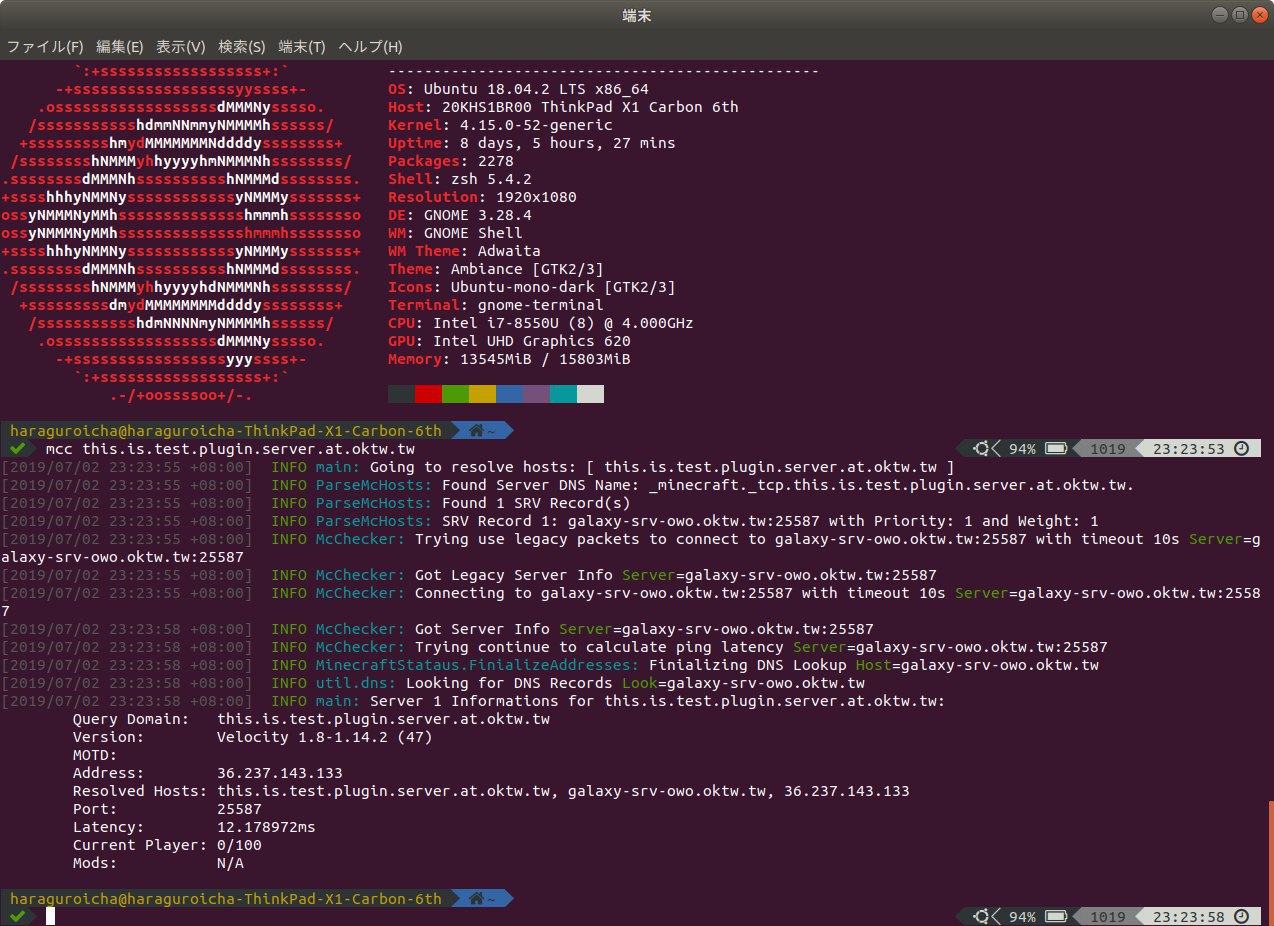Click the Kernel value '4.15.0-52-generic'
The width and height of the screenshot is (1274, 926).
[536, 125]
